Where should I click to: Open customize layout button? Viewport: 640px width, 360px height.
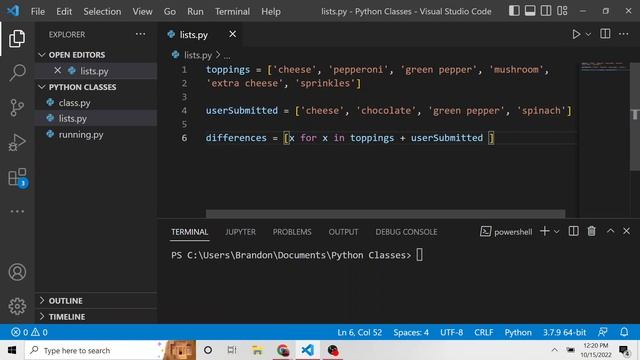[562, 11]
